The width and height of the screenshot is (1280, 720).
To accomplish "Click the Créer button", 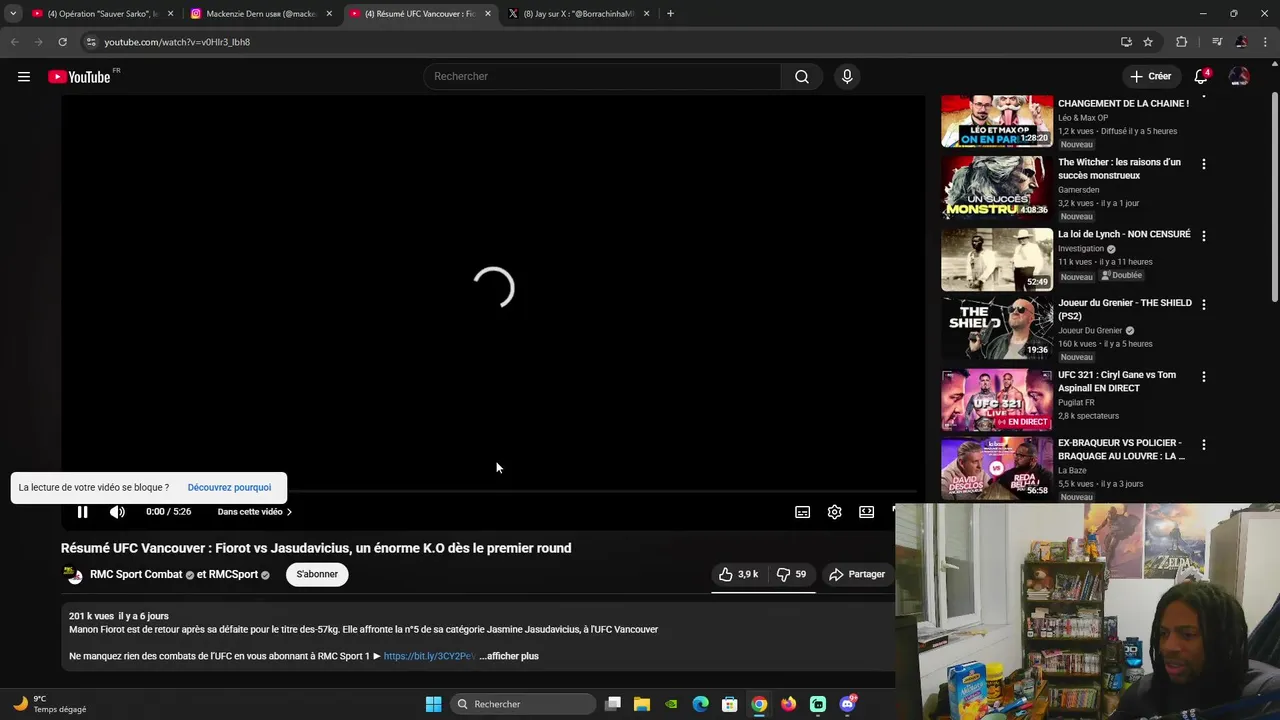I will click(x=1151, y=77).
